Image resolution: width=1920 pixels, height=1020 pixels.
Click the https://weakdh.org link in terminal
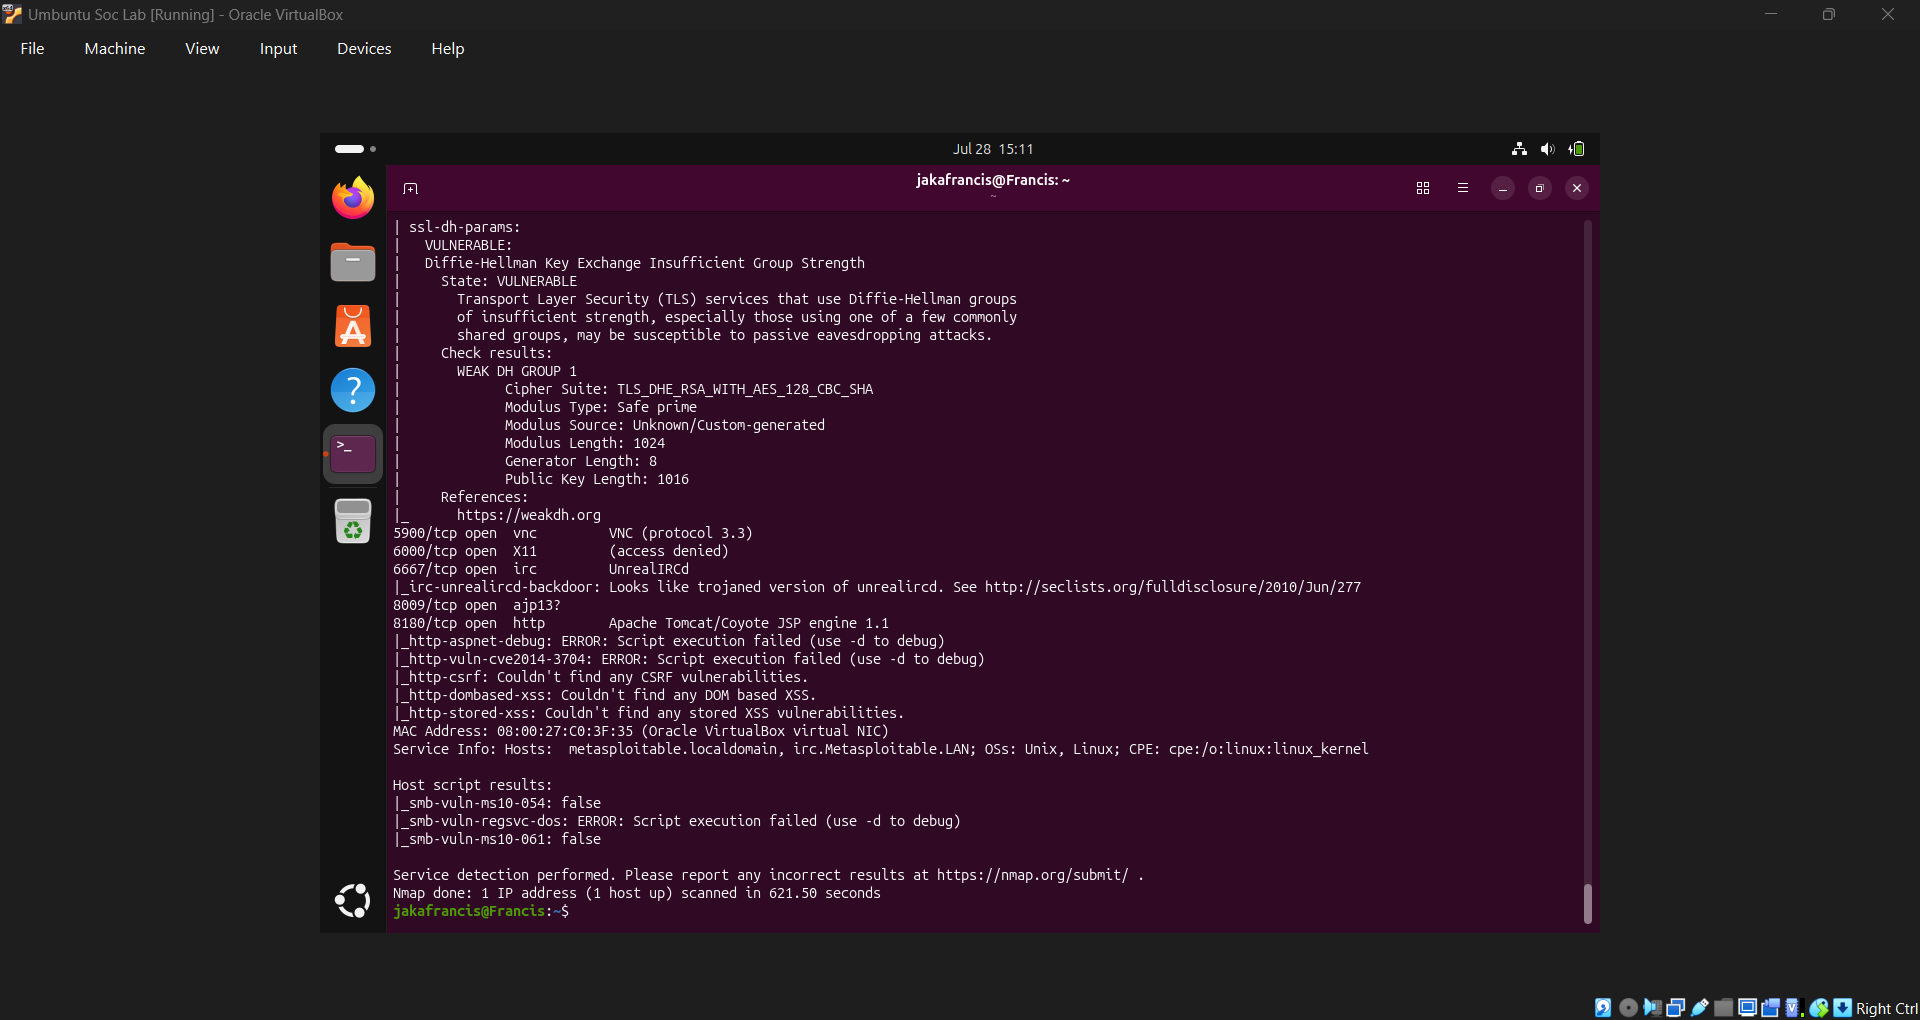(x=529, y=515)
